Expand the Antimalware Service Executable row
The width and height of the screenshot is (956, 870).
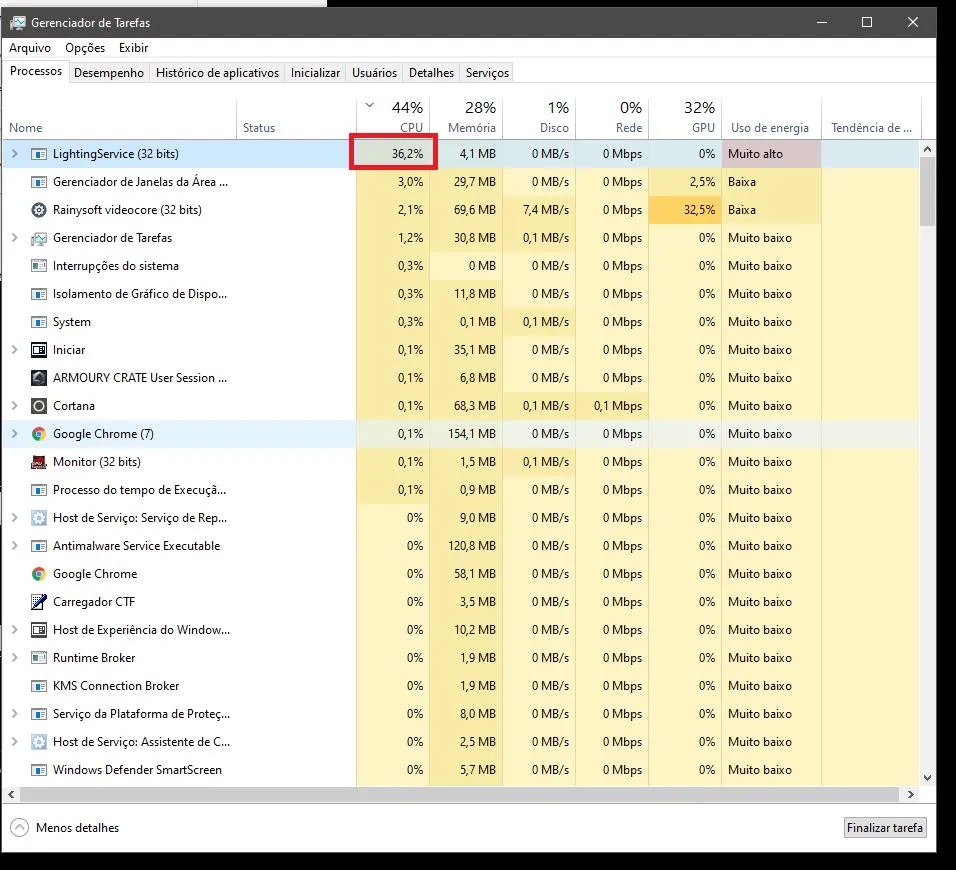coord(15,546)
